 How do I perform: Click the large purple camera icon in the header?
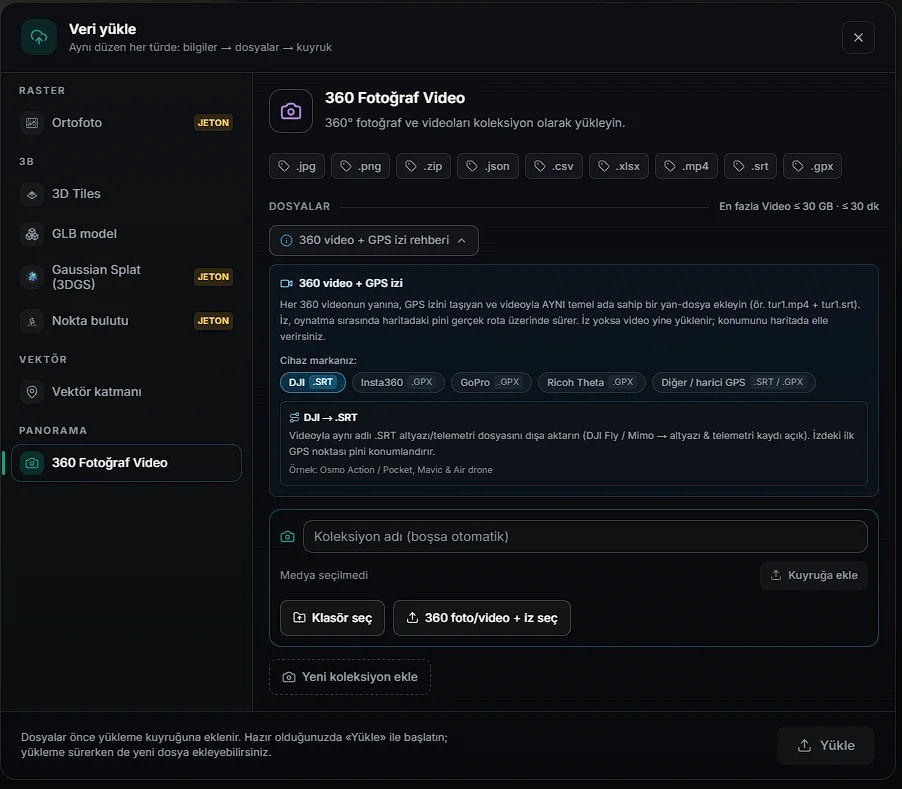[291, 111]
